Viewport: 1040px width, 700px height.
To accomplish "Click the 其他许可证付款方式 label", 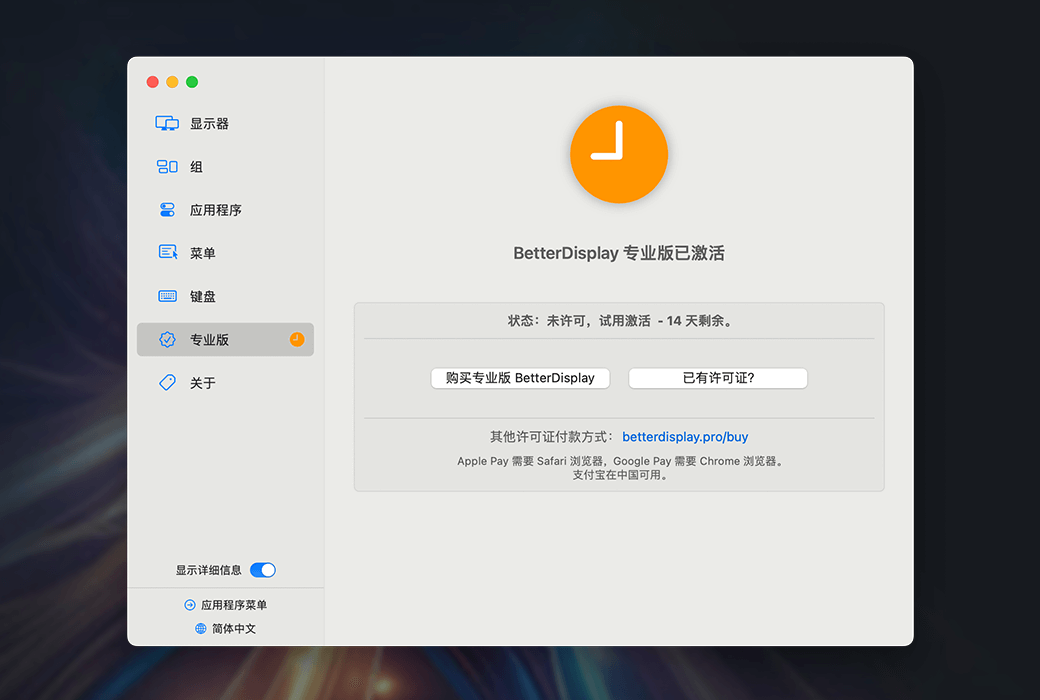I will point(551,437).
